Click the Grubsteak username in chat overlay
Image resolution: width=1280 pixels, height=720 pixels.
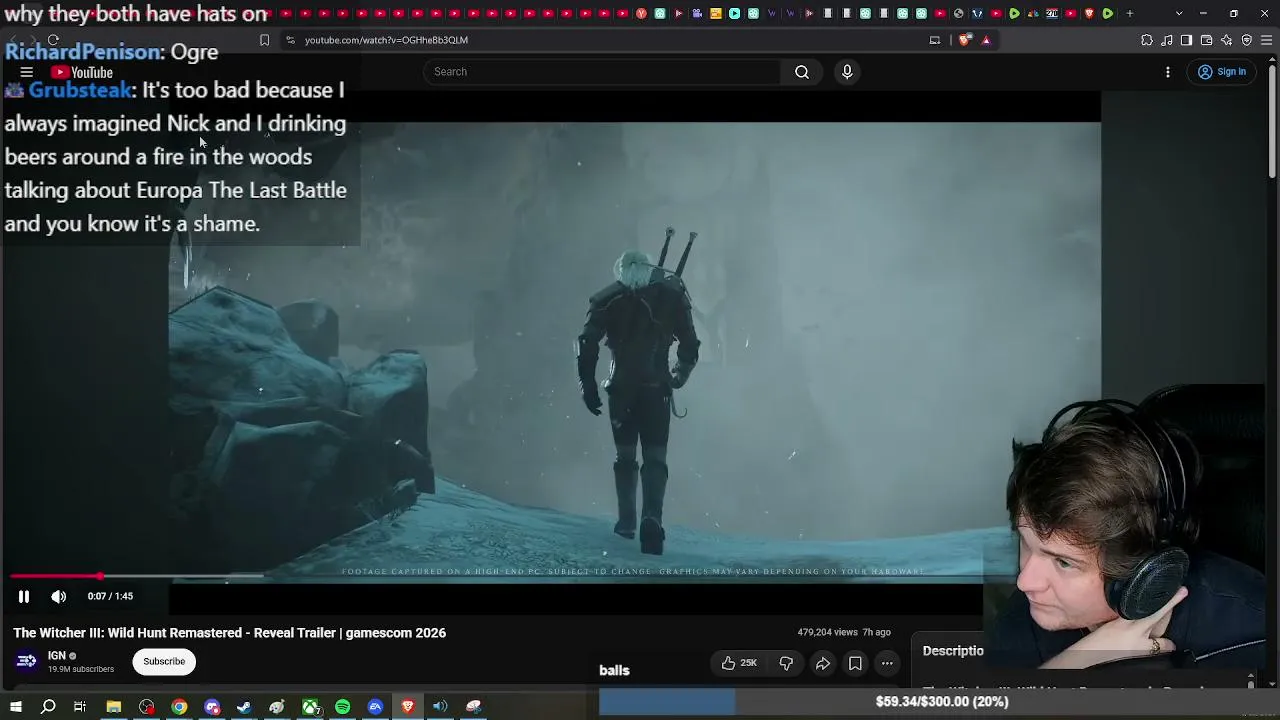80,90
